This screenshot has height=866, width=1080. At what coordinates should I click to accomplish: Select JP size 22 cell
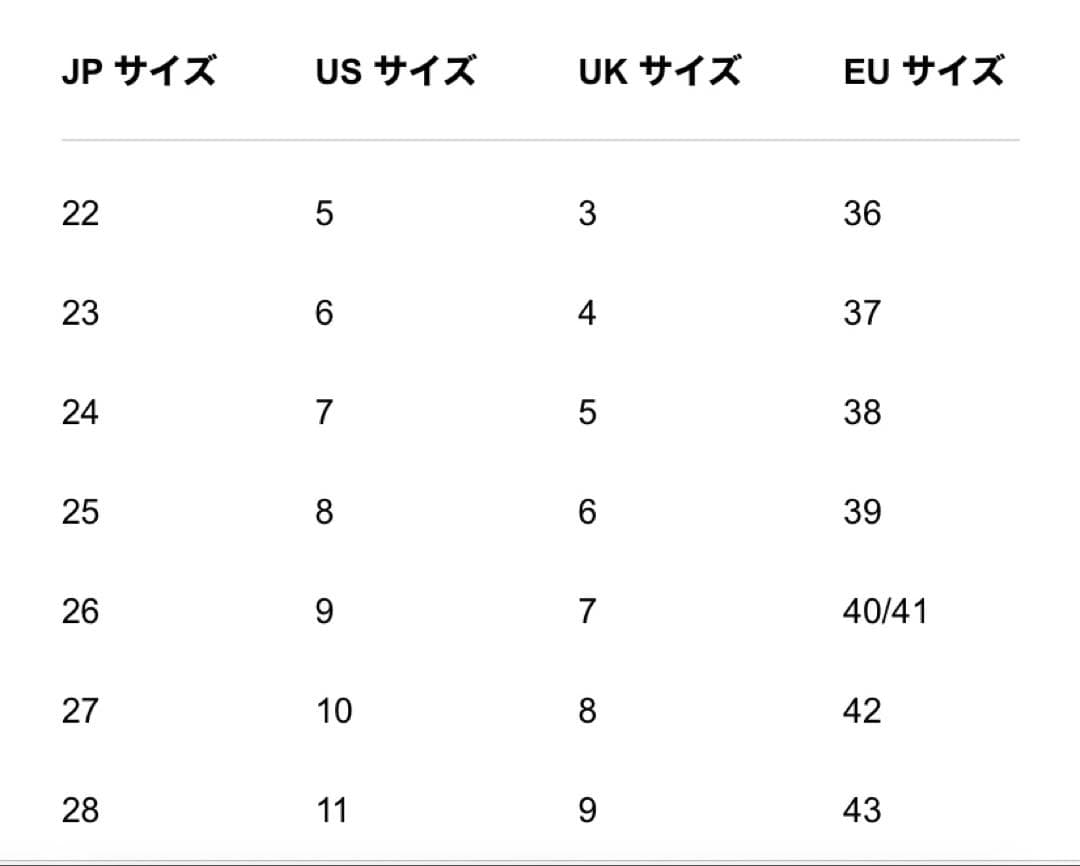pyautogui.click(x=80, y=213)
